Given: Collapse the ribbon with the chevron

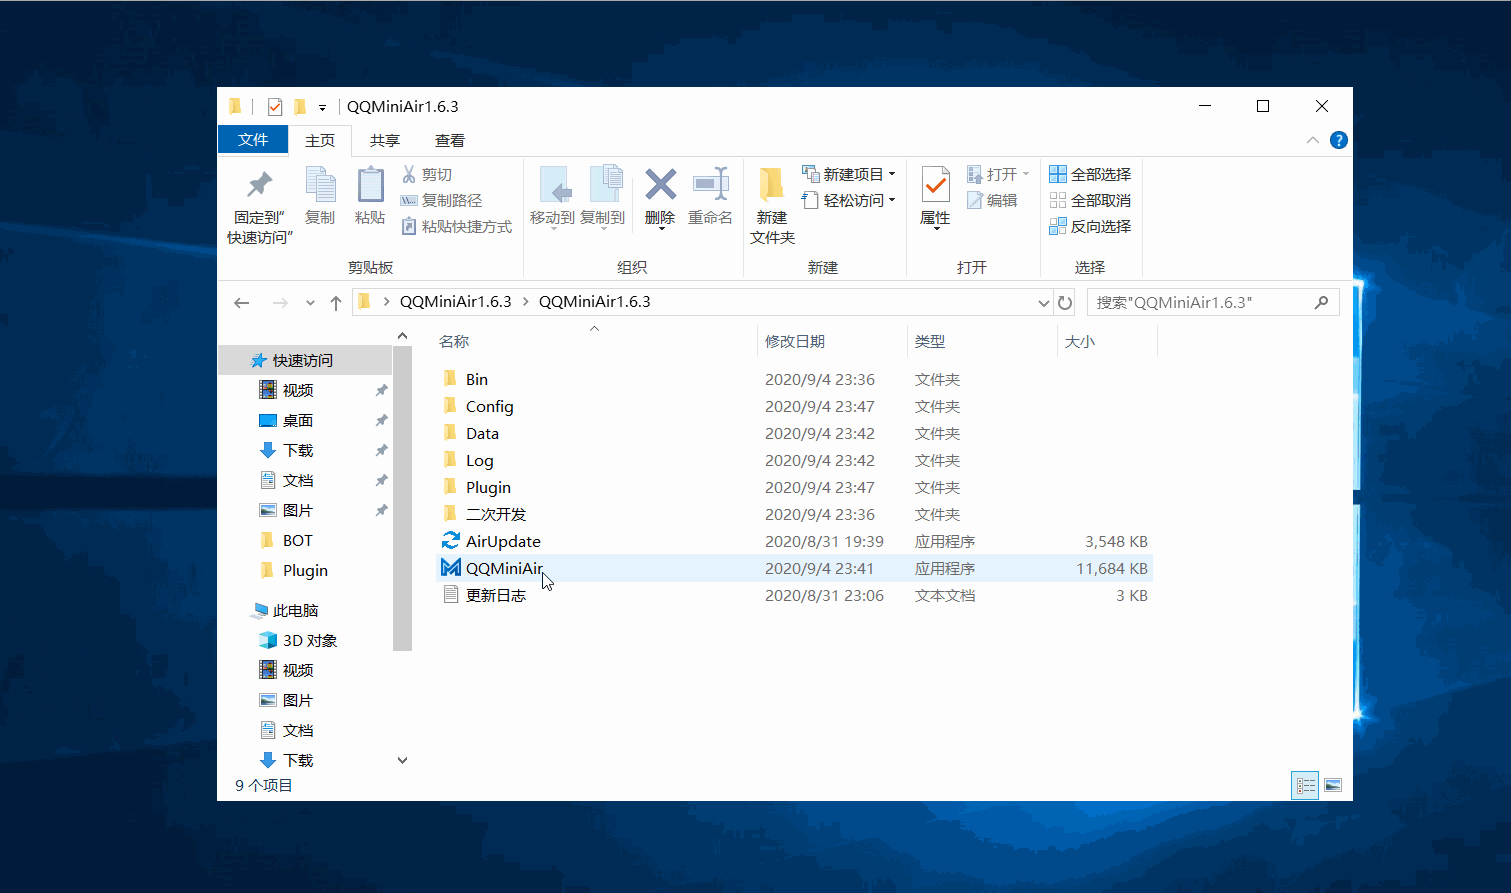Looking at the screenshot, I should tap(1312, 140).
